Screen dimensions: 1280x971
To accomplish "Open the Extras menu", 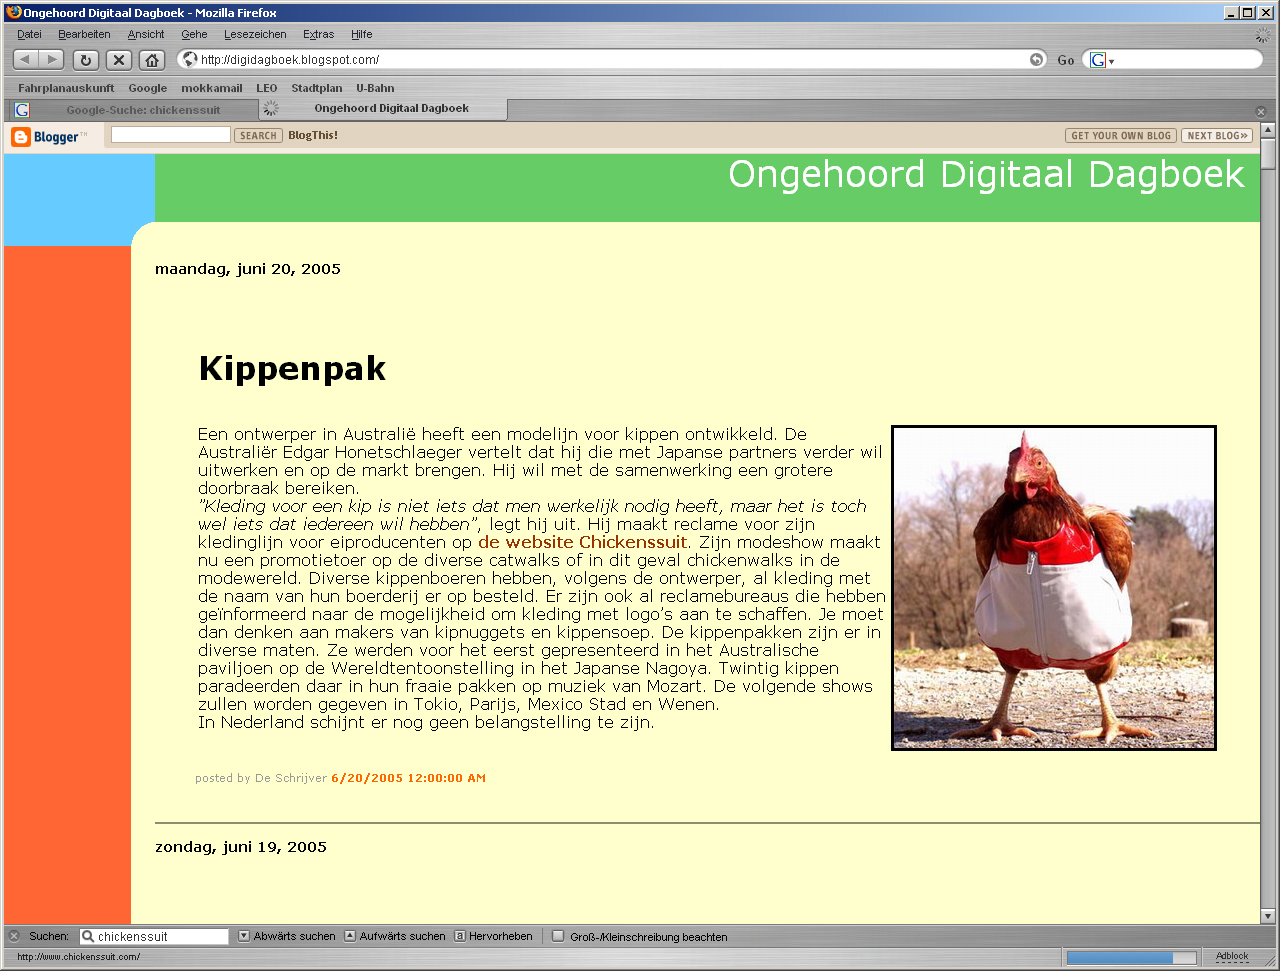I will point(318,34).
